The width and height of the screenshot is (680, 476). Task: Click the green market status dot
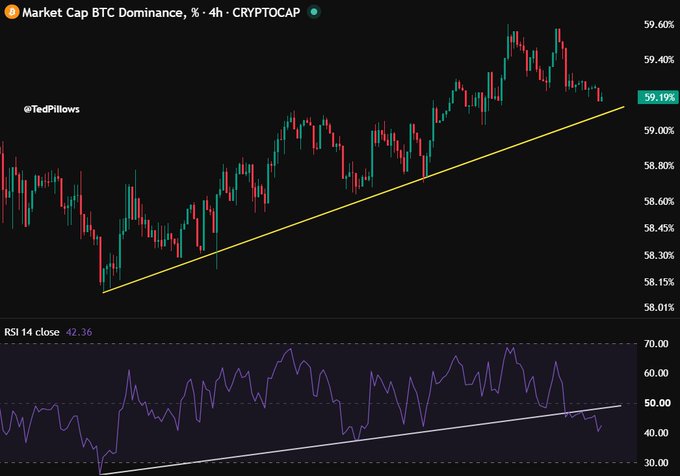pos(314,12)
